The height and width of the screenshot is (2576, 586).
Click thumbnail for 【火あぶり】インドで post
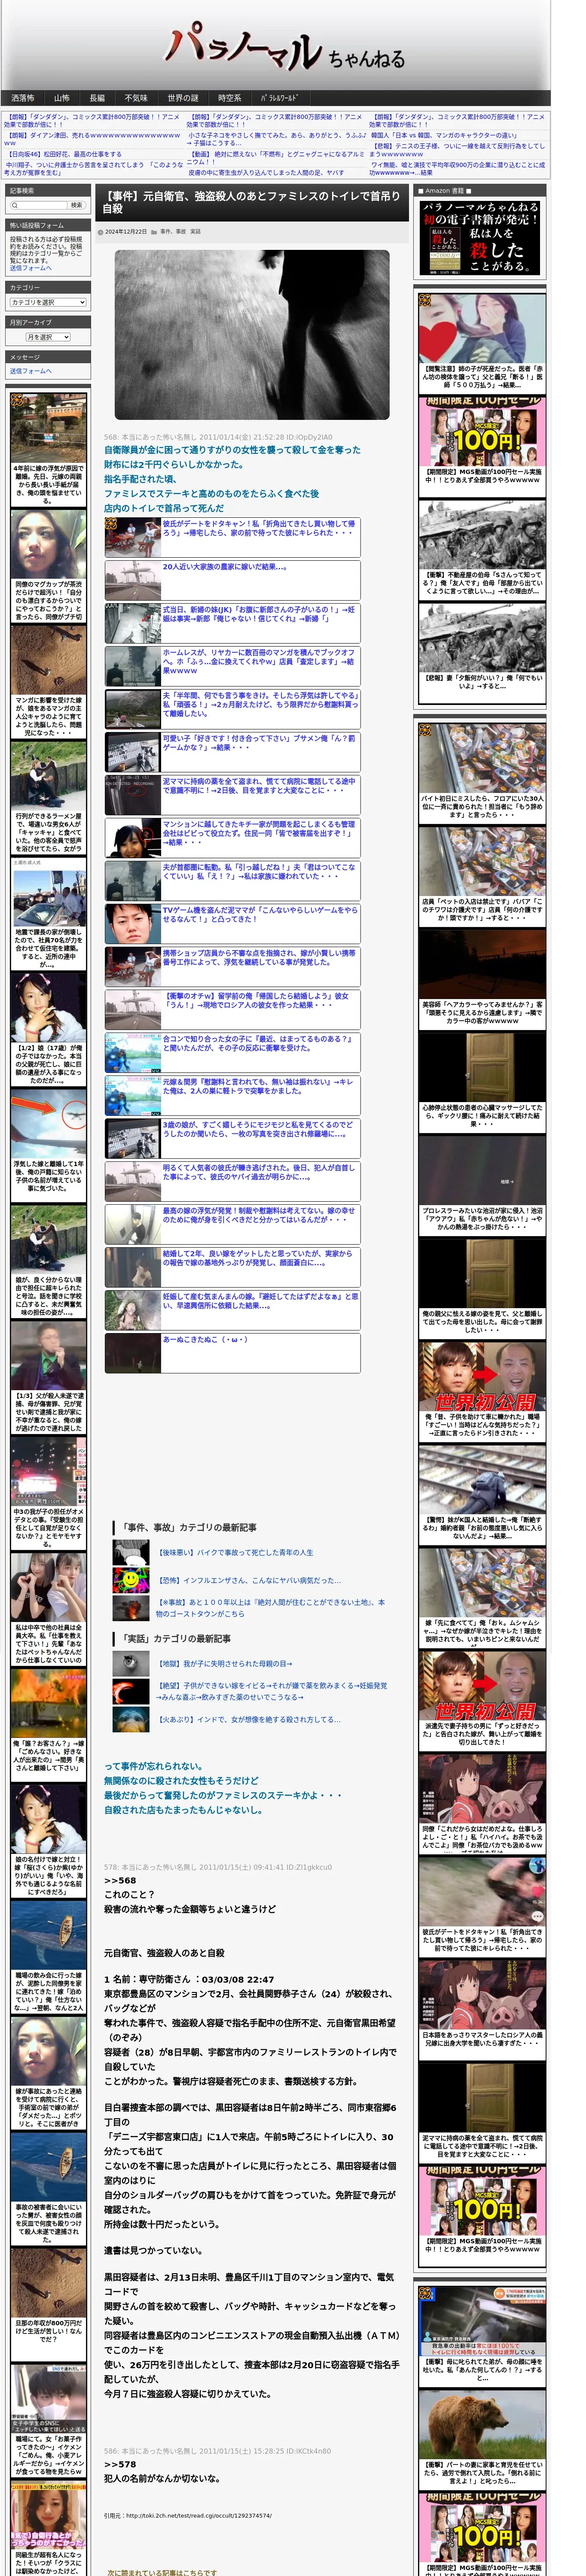[x=131, y=1720]
